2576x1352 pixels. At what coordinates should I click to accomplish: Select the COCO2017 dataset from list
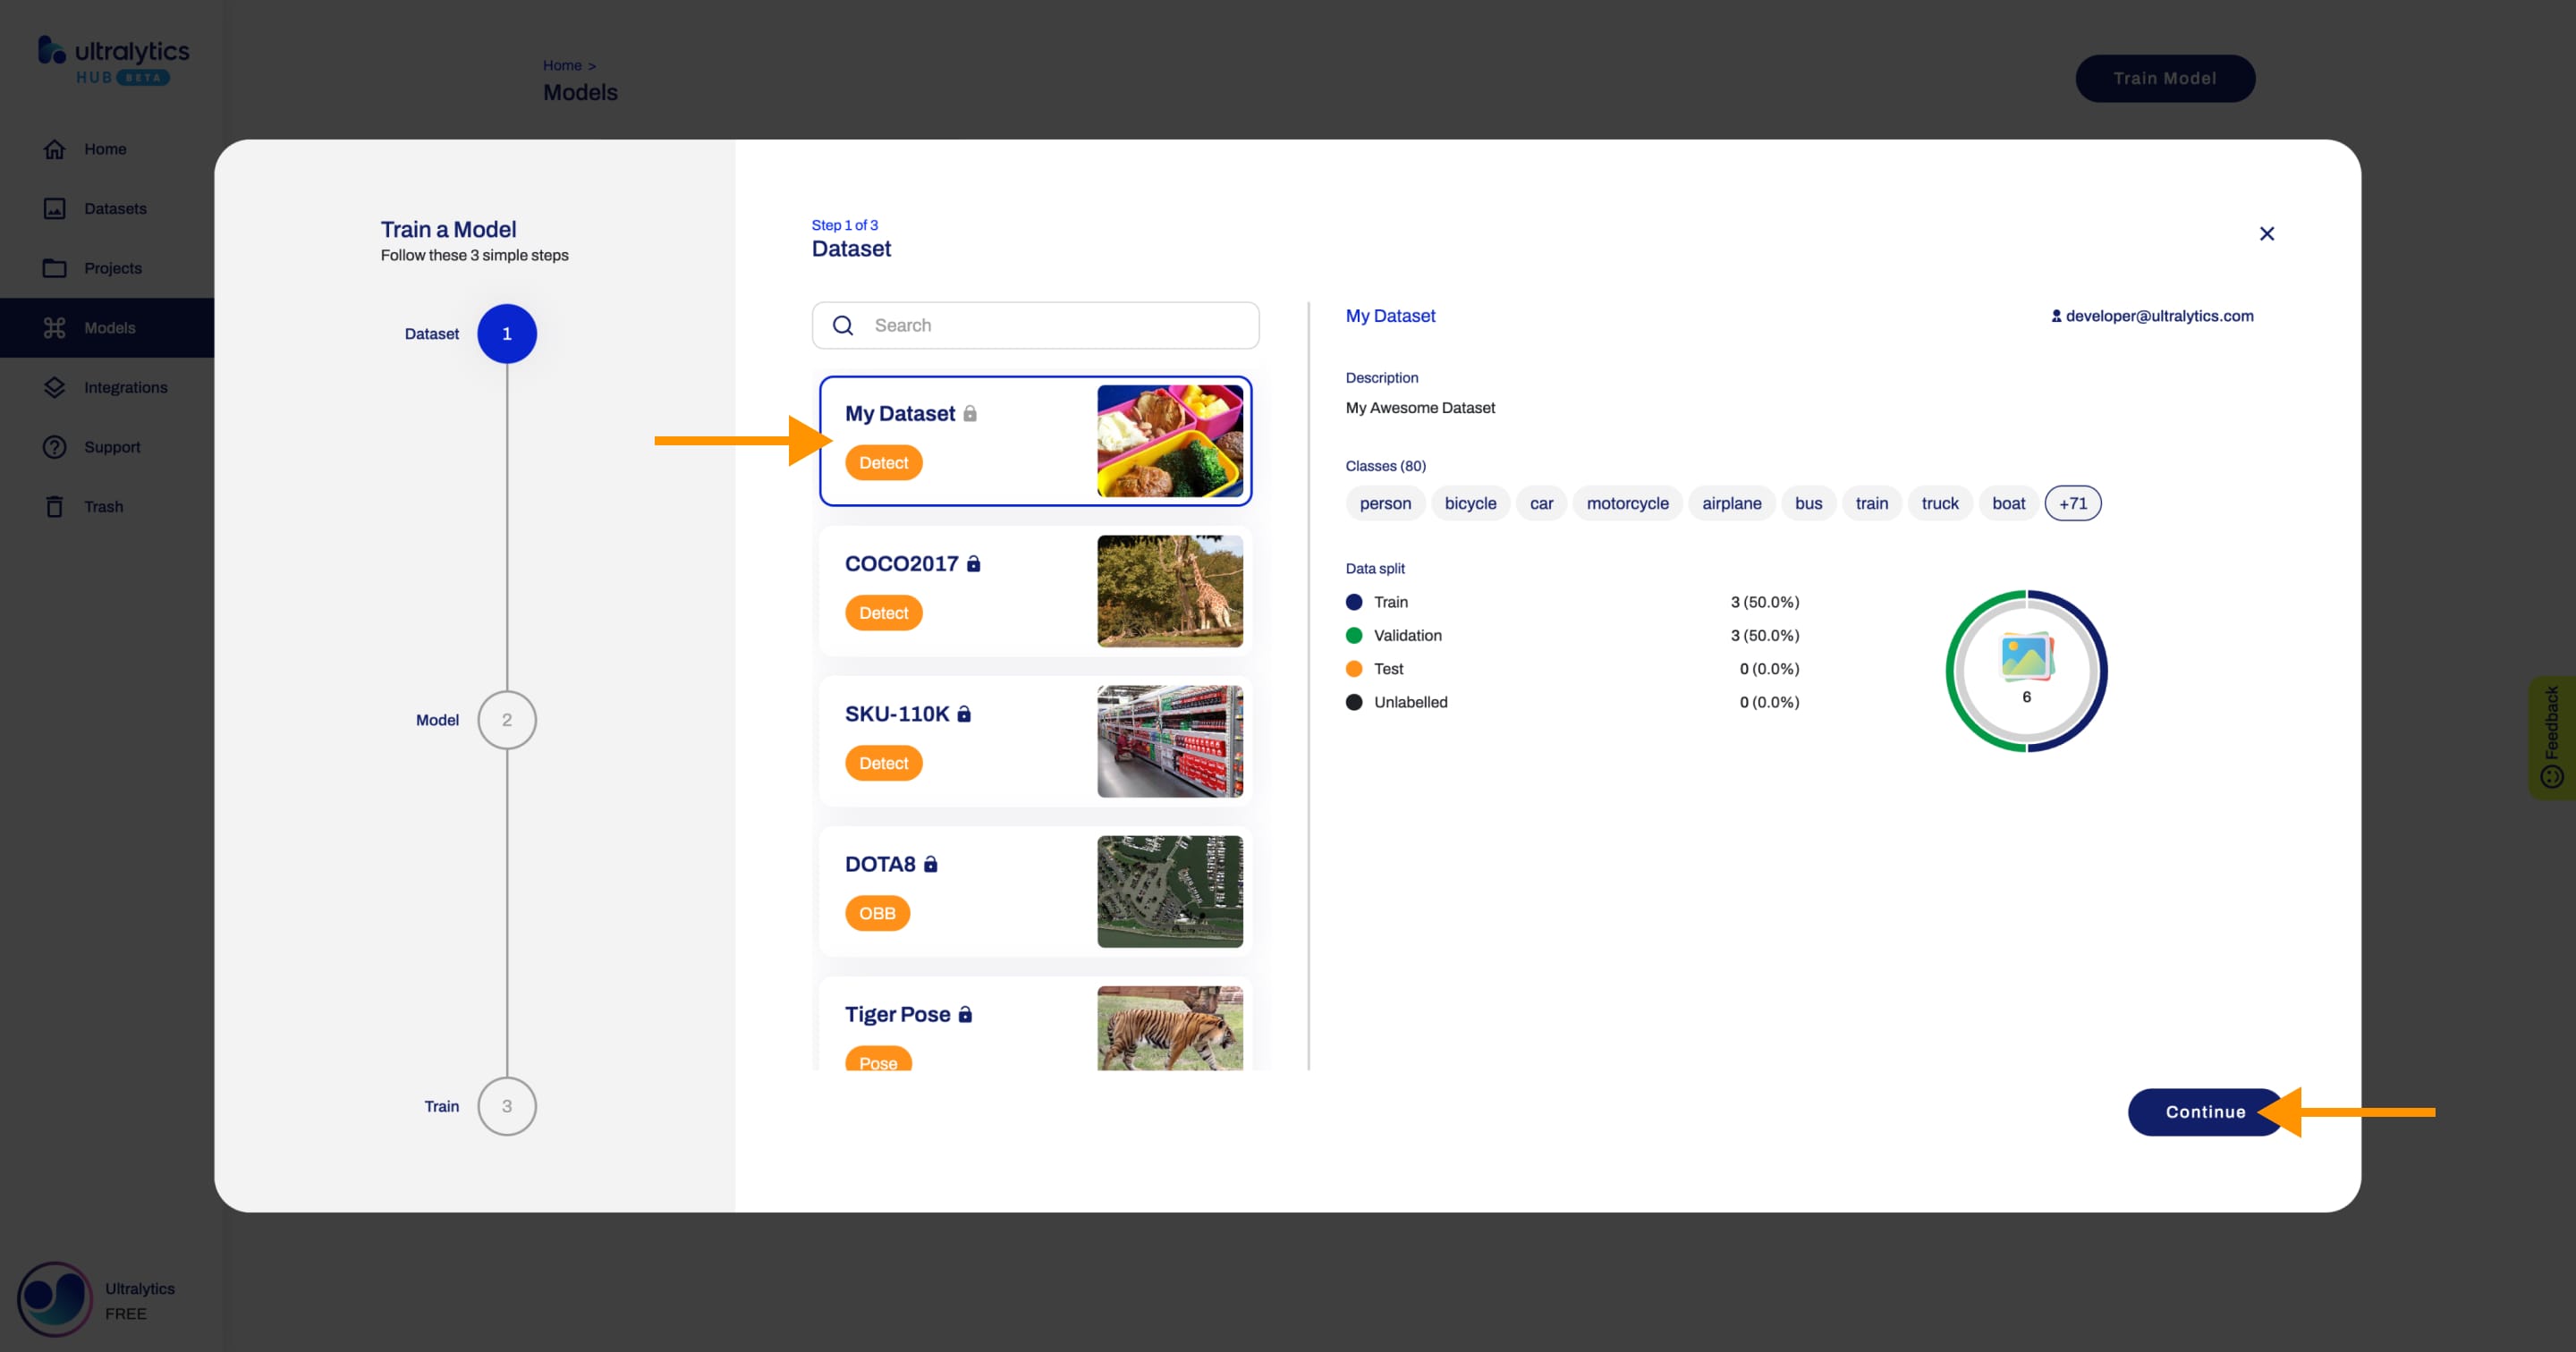pyautogui.click(x=1036, y=589)
